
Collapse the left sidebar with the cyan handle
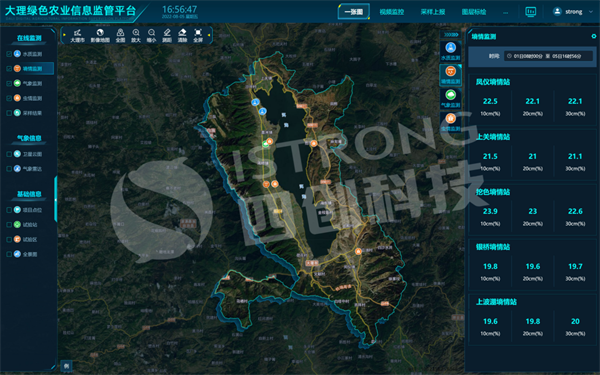click(x=56, y=199)
